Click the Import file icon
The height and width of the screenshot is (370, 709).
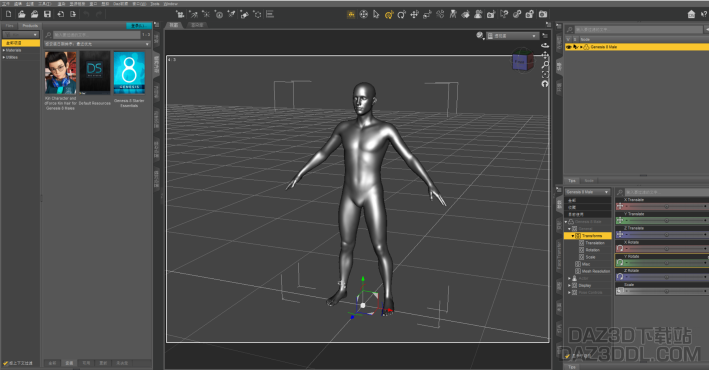click(60, 14)
